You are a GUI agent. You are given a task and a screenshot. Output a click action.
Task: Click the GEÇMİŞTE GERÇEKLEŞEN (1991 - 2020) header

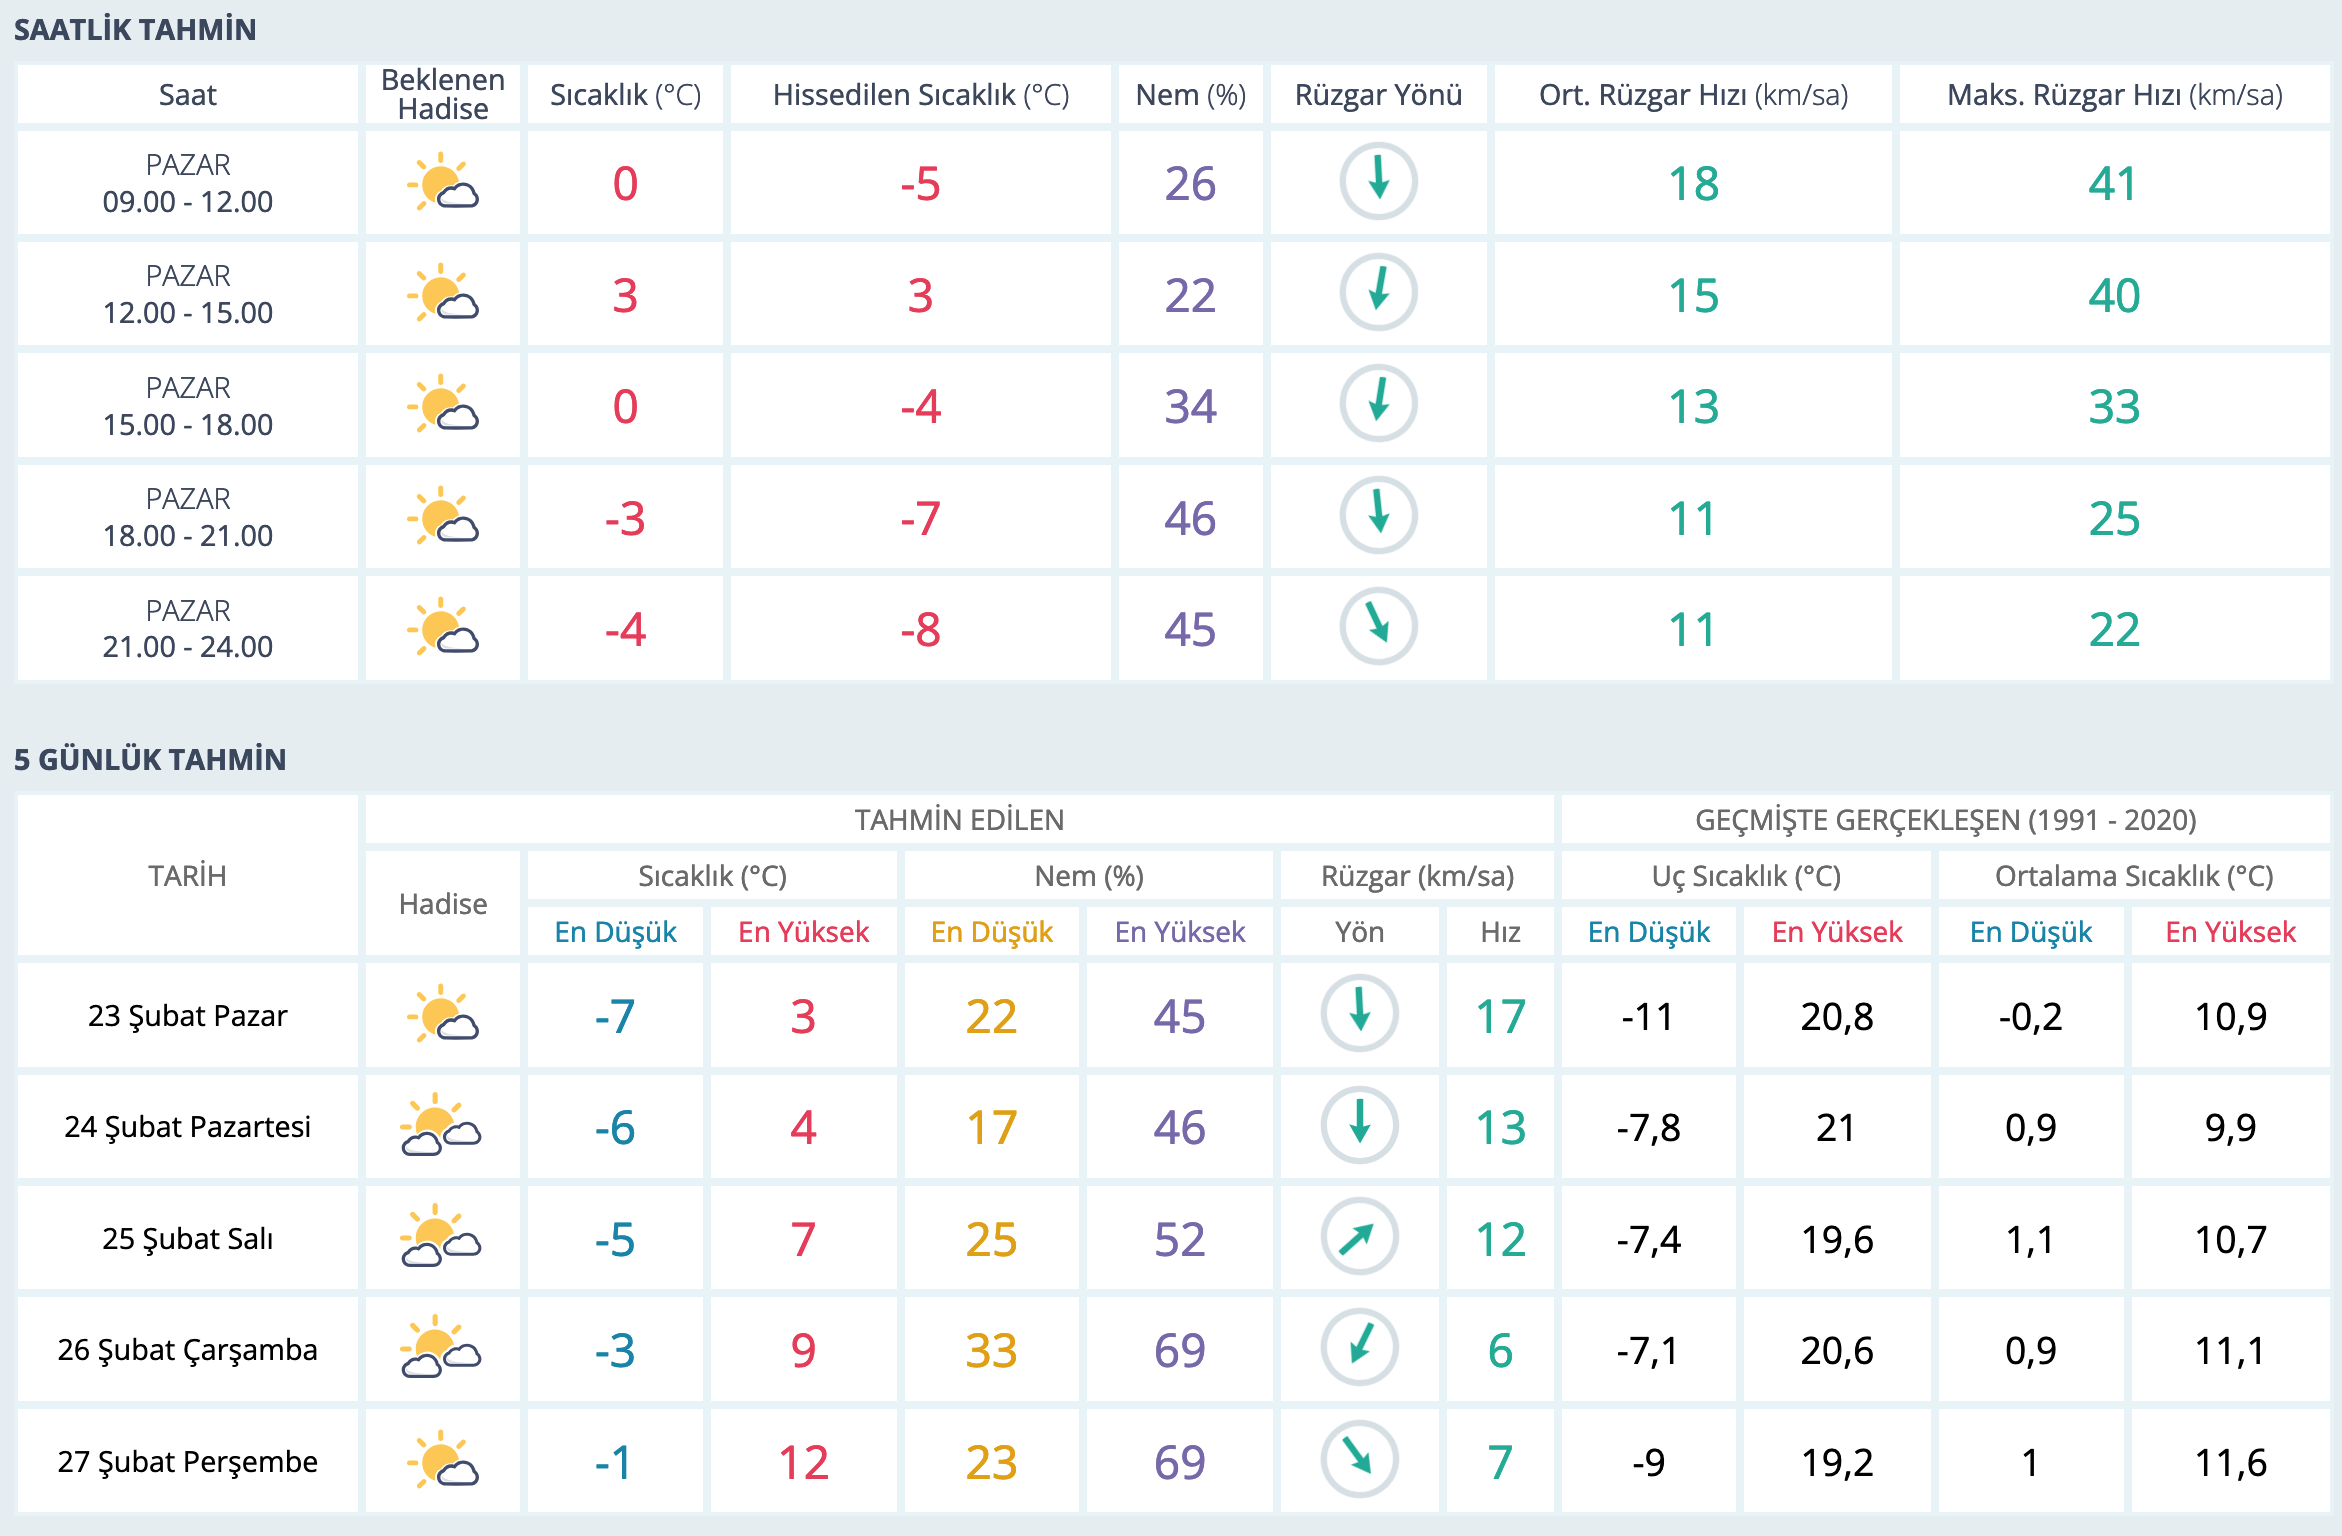[1945, 820]
